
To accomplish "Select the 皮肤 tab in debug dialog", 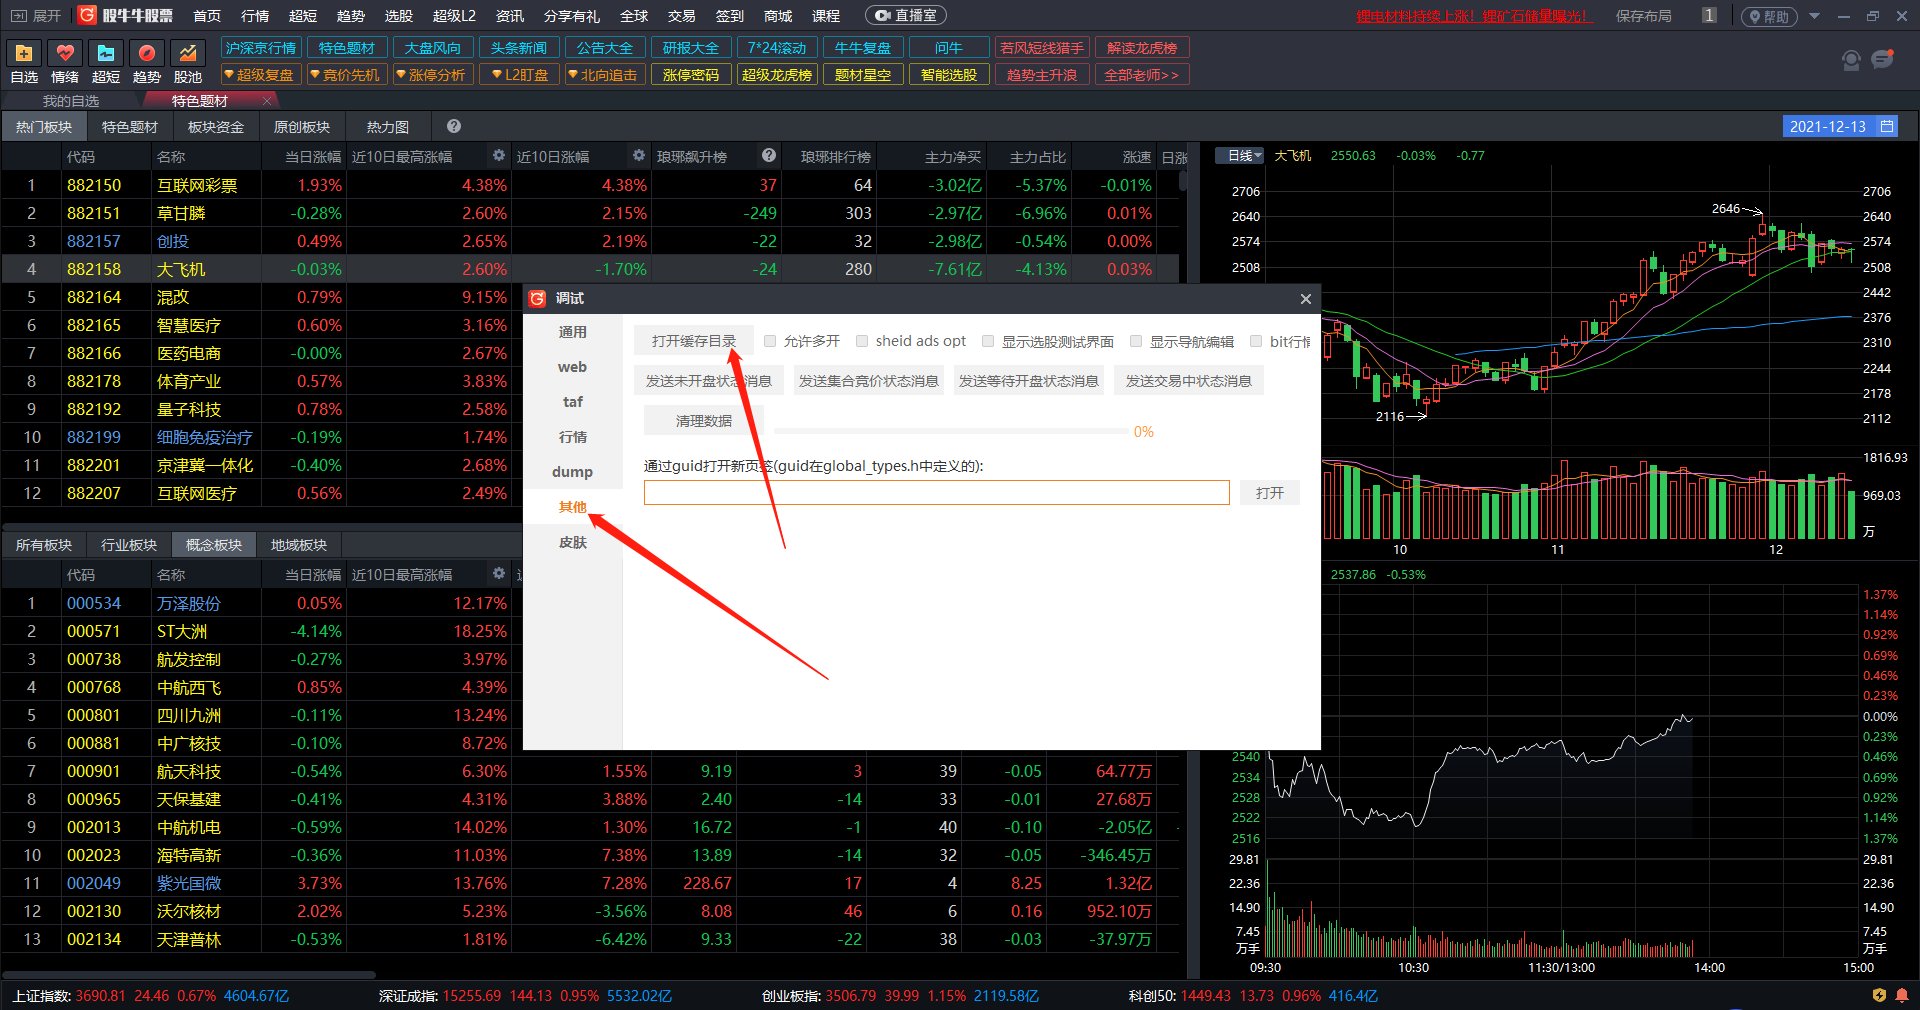I will [x=573, y=542].
